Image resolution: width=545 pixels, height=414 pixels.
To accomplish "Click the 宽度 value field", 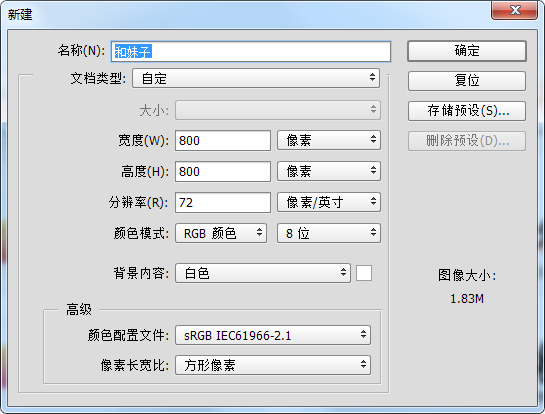I will pos(223,140).
